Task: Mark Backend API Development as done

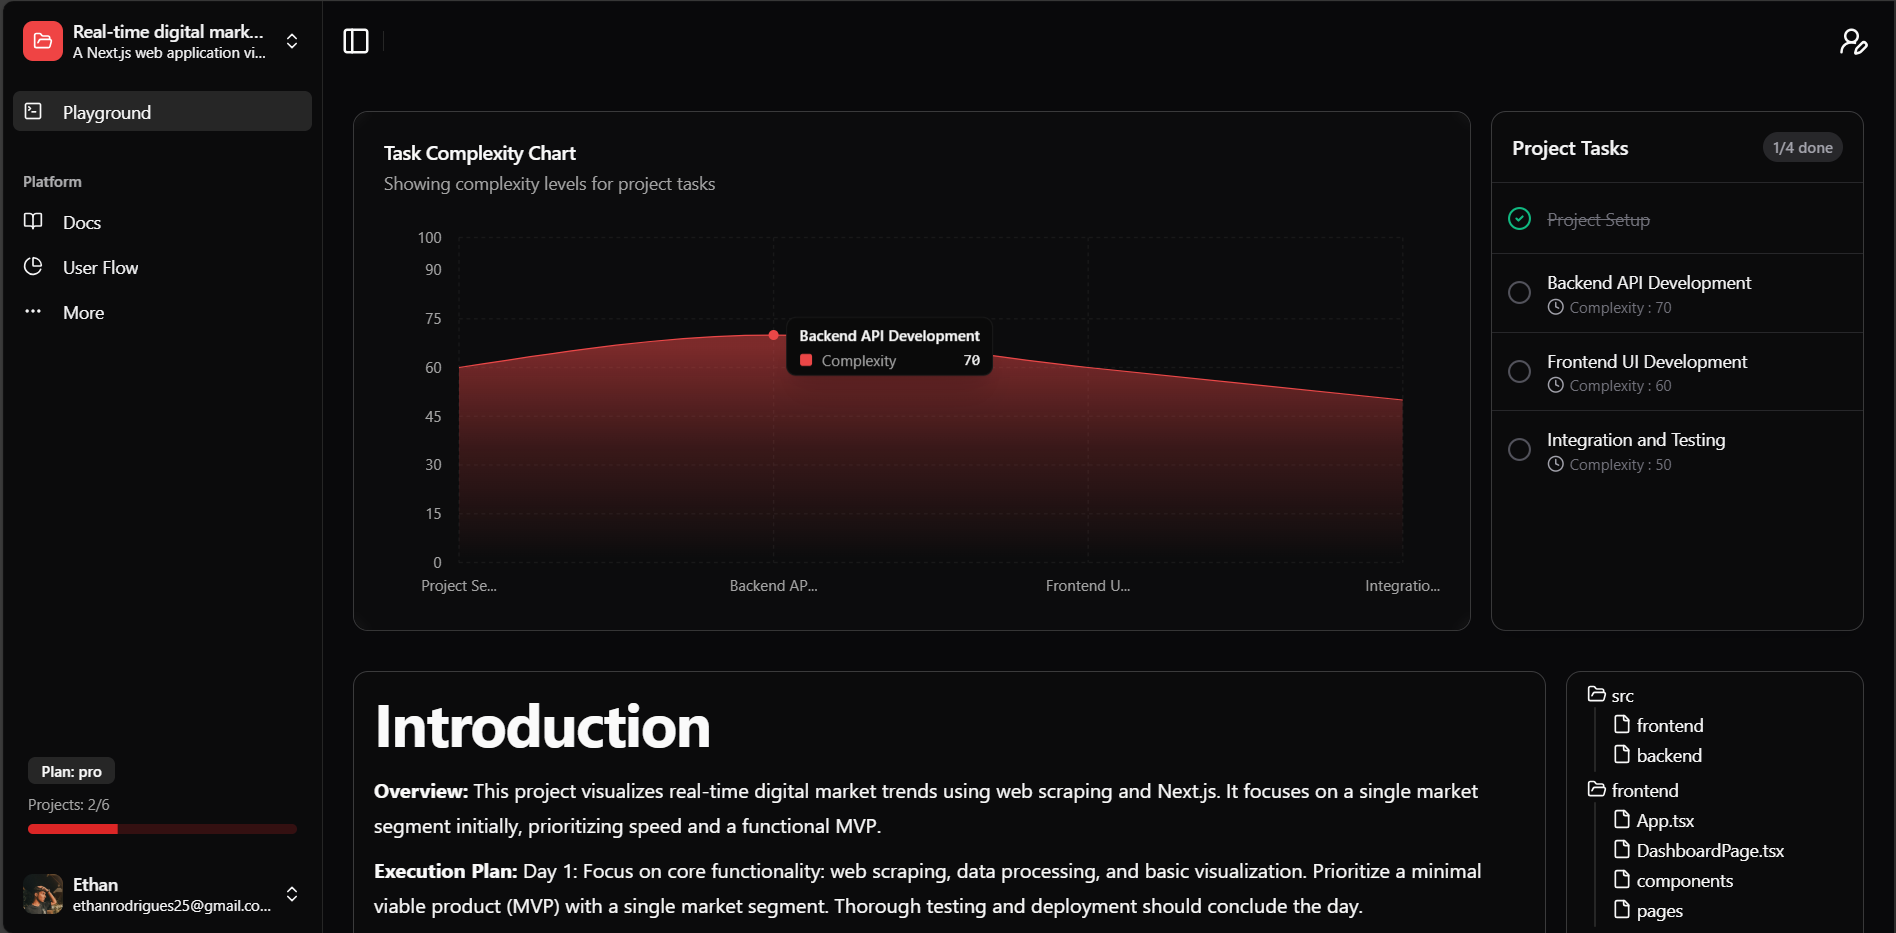Action: (1519, 292)
